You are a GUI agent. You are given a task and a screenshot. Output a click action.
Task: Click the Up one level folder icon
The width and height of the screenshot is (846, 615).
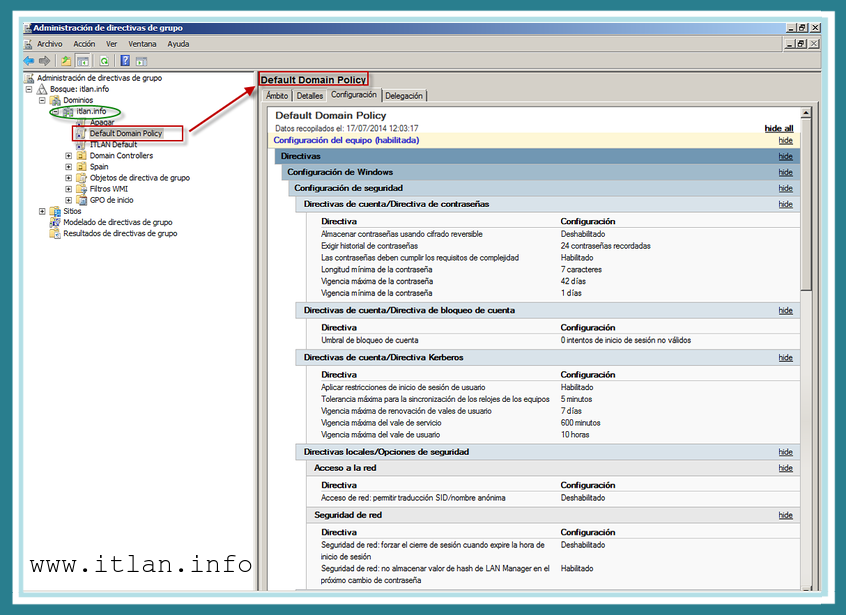tap(67, 61)
